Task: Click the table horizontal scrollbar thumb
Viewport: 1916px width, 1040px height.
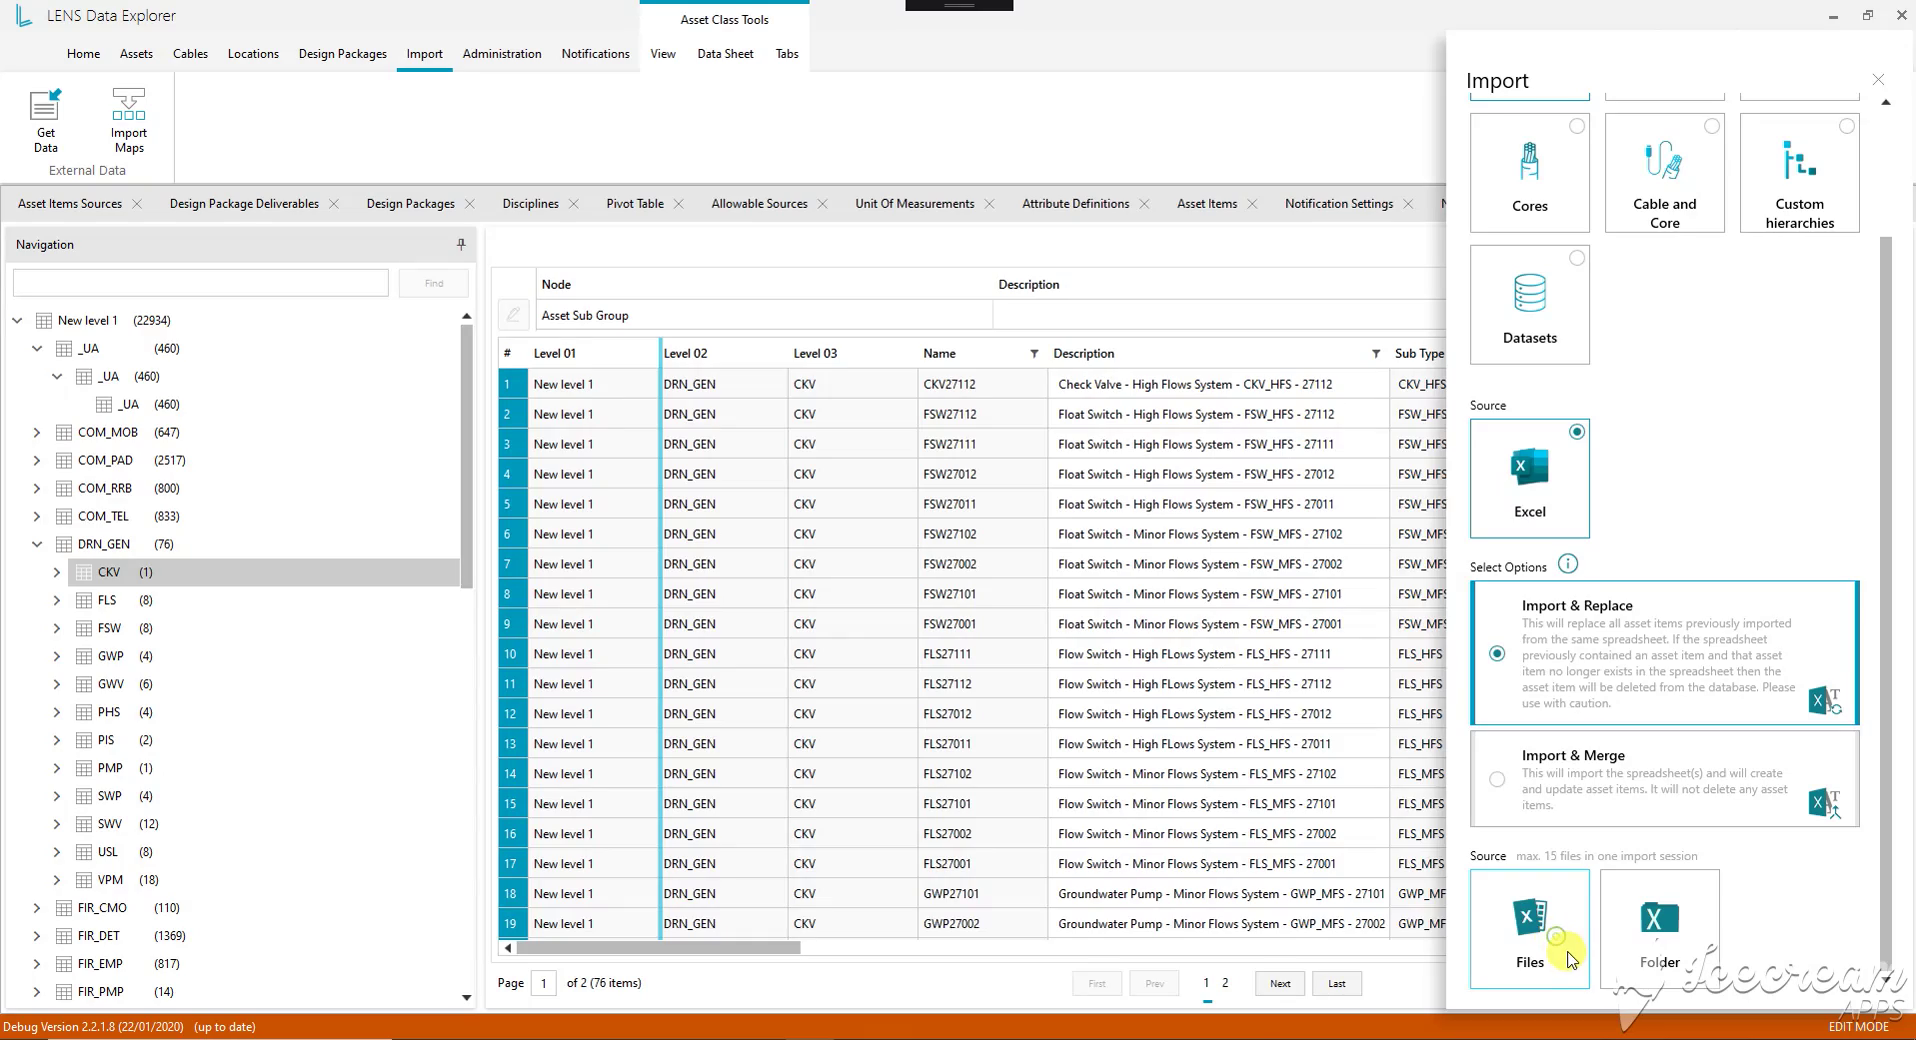Action: coord(658,948)
